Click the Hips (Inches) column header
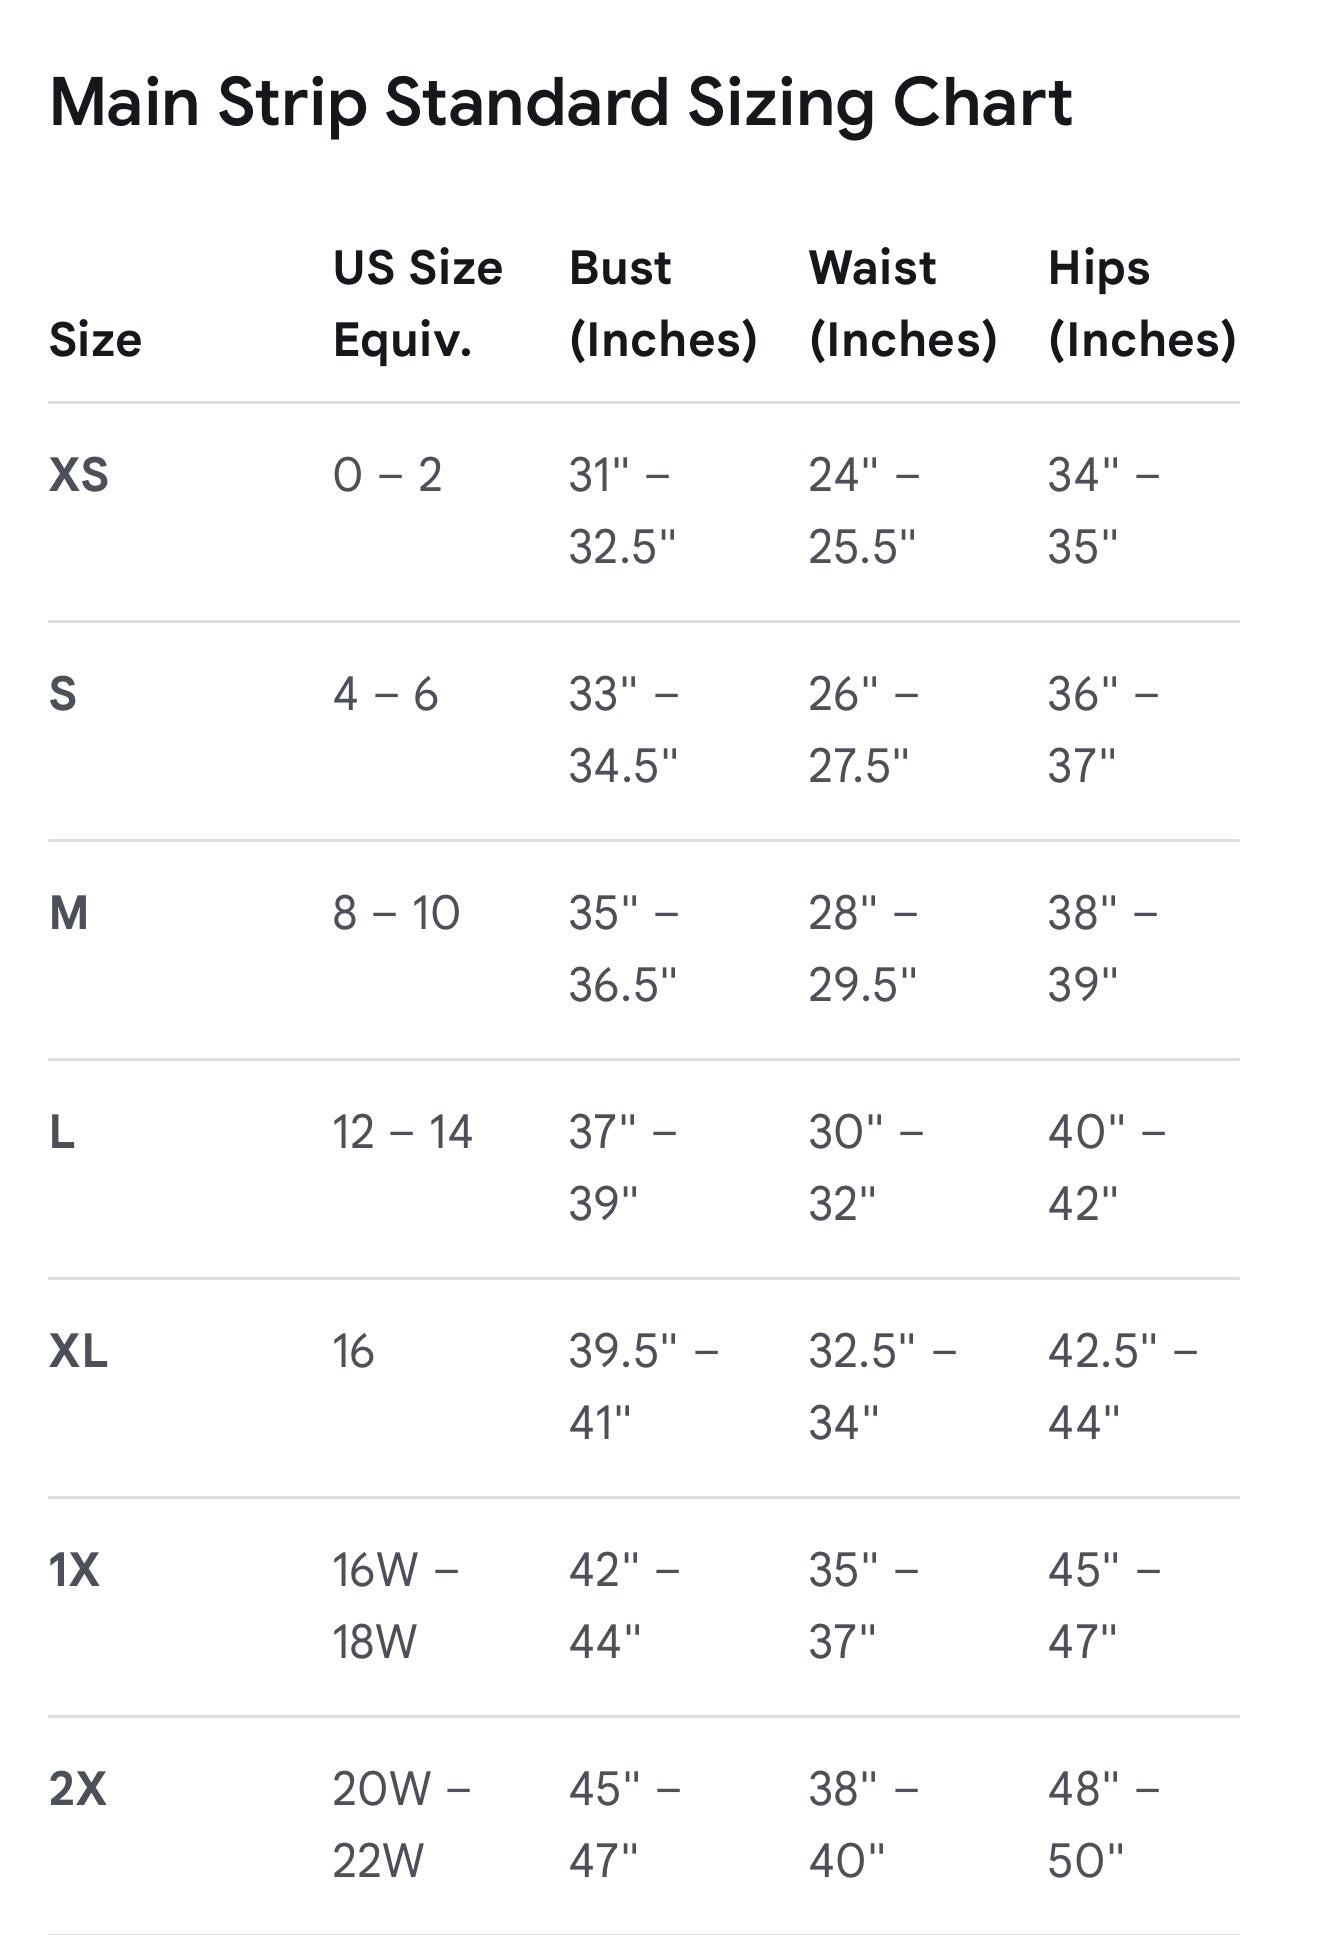The width and height of the screenshot is (1320, 1935). [1142, 304]
